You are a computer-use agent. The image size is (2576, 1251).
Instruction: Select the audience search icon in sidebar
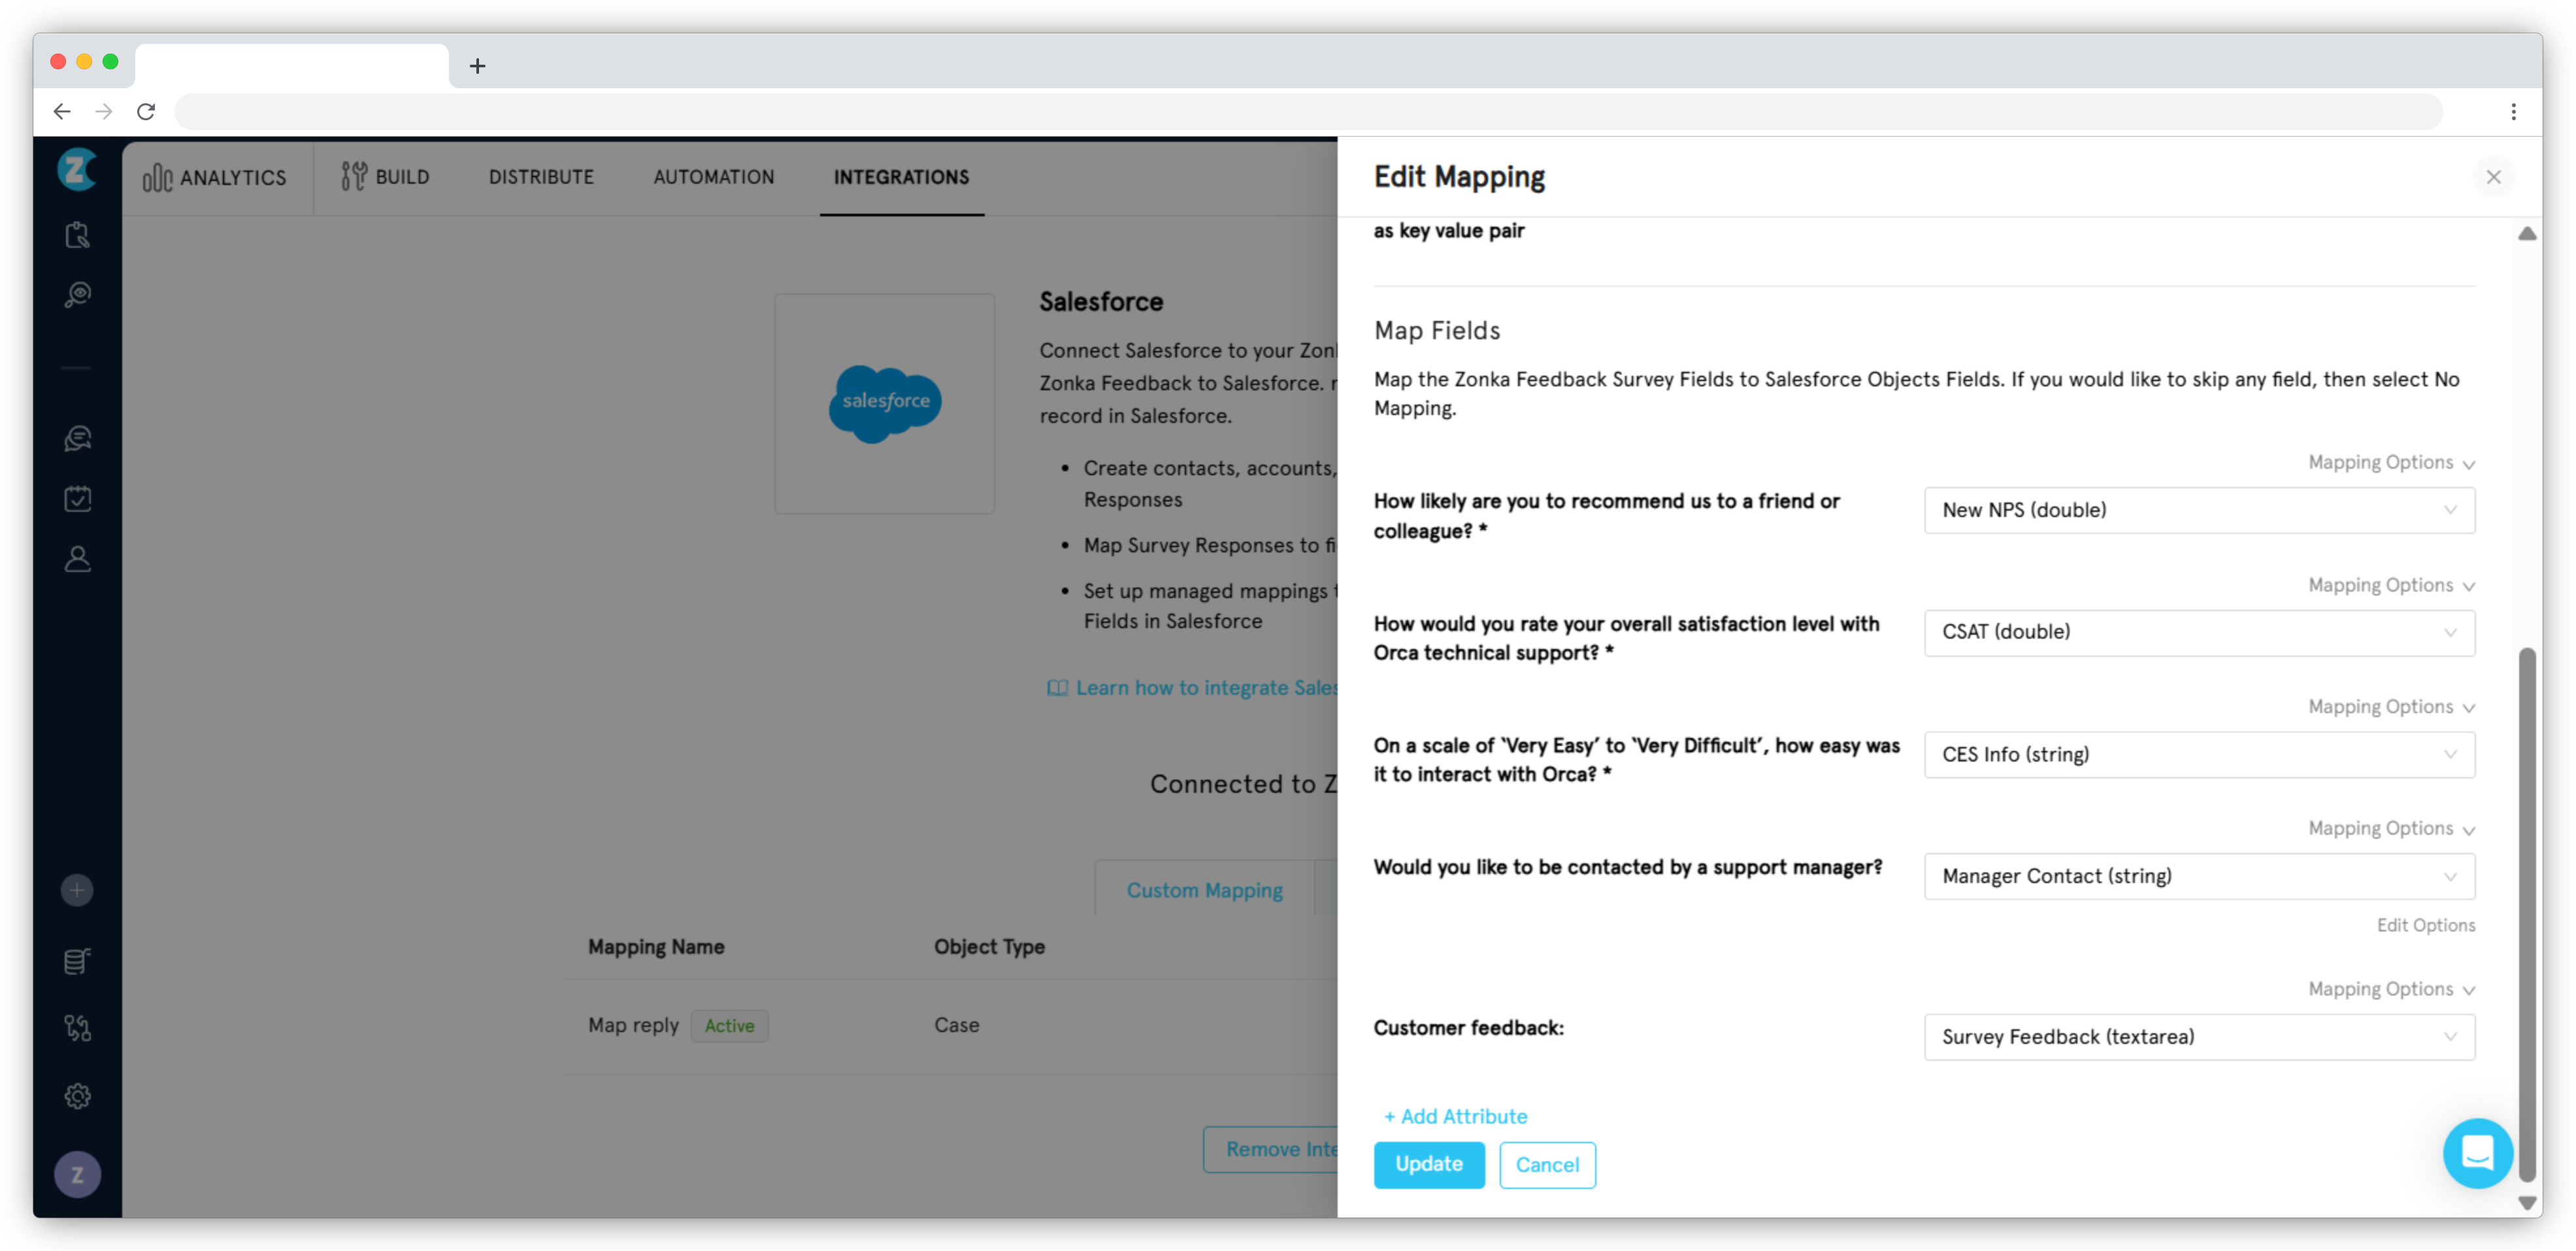tap(77, 294)
